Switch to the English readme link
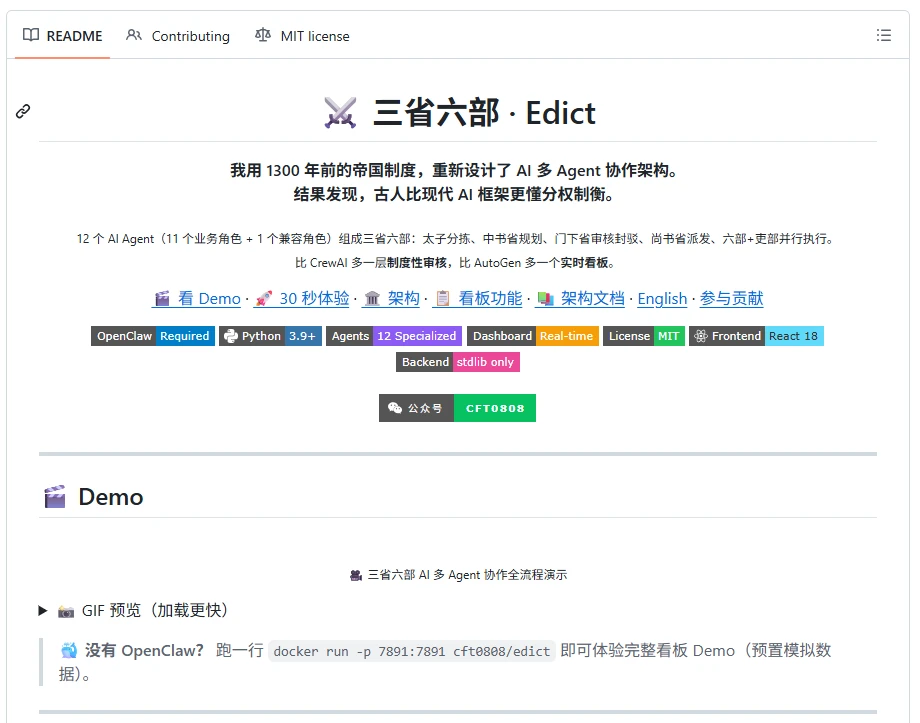Screen dimensions: 920x723 (x=662, y=298)
